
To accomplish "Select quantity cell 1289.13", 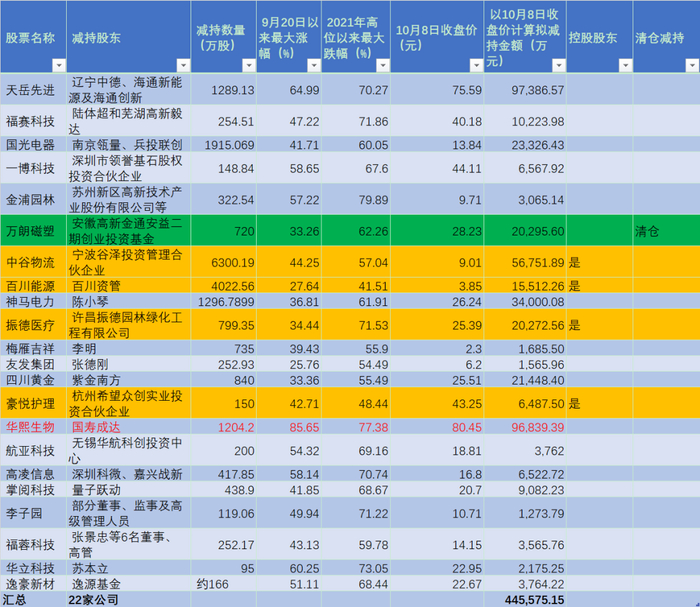I will [x=224, y=89].
